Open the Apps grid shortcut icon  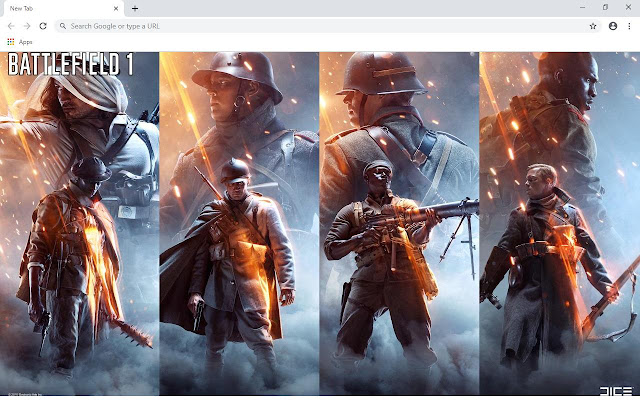11,42
